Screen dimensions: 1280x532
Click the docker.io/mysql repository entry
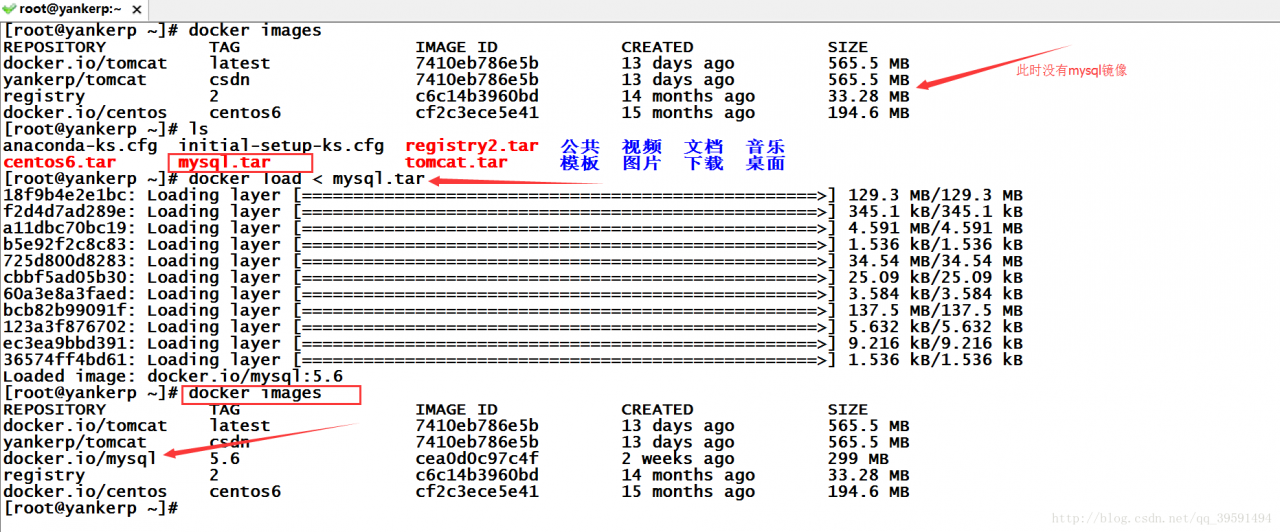point(80,459)
